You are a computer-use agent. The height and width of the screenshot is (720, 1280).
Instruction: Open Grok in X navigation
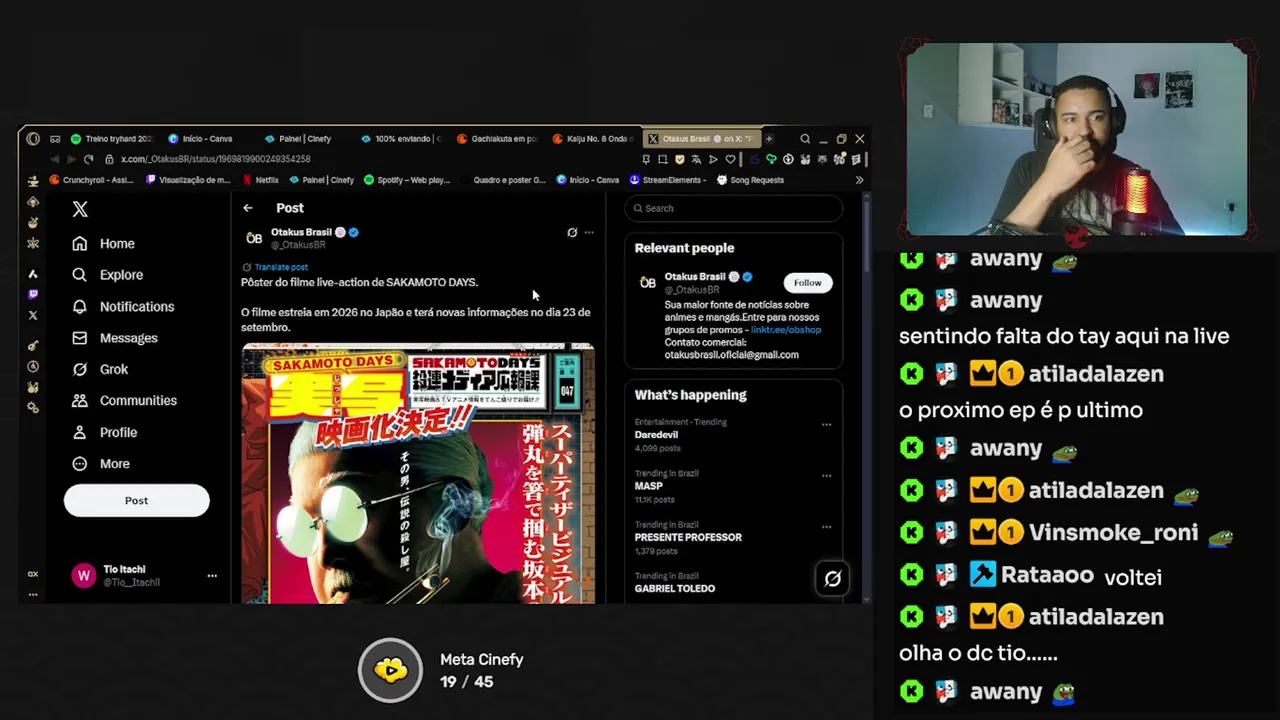pos(100,369)
